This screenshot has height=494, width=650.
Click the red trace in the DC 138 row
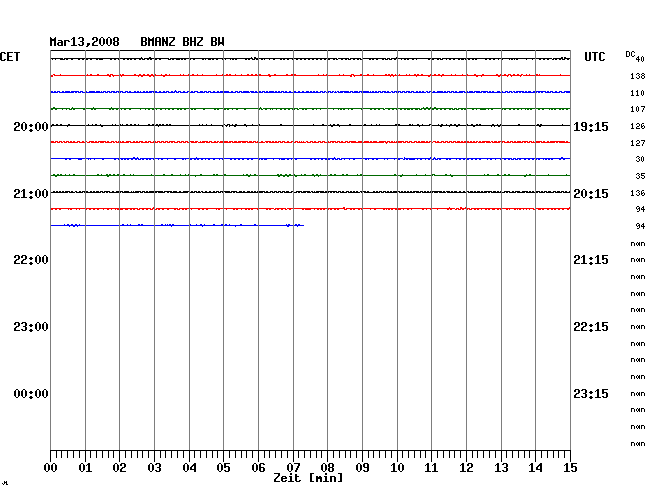(310, 75)
